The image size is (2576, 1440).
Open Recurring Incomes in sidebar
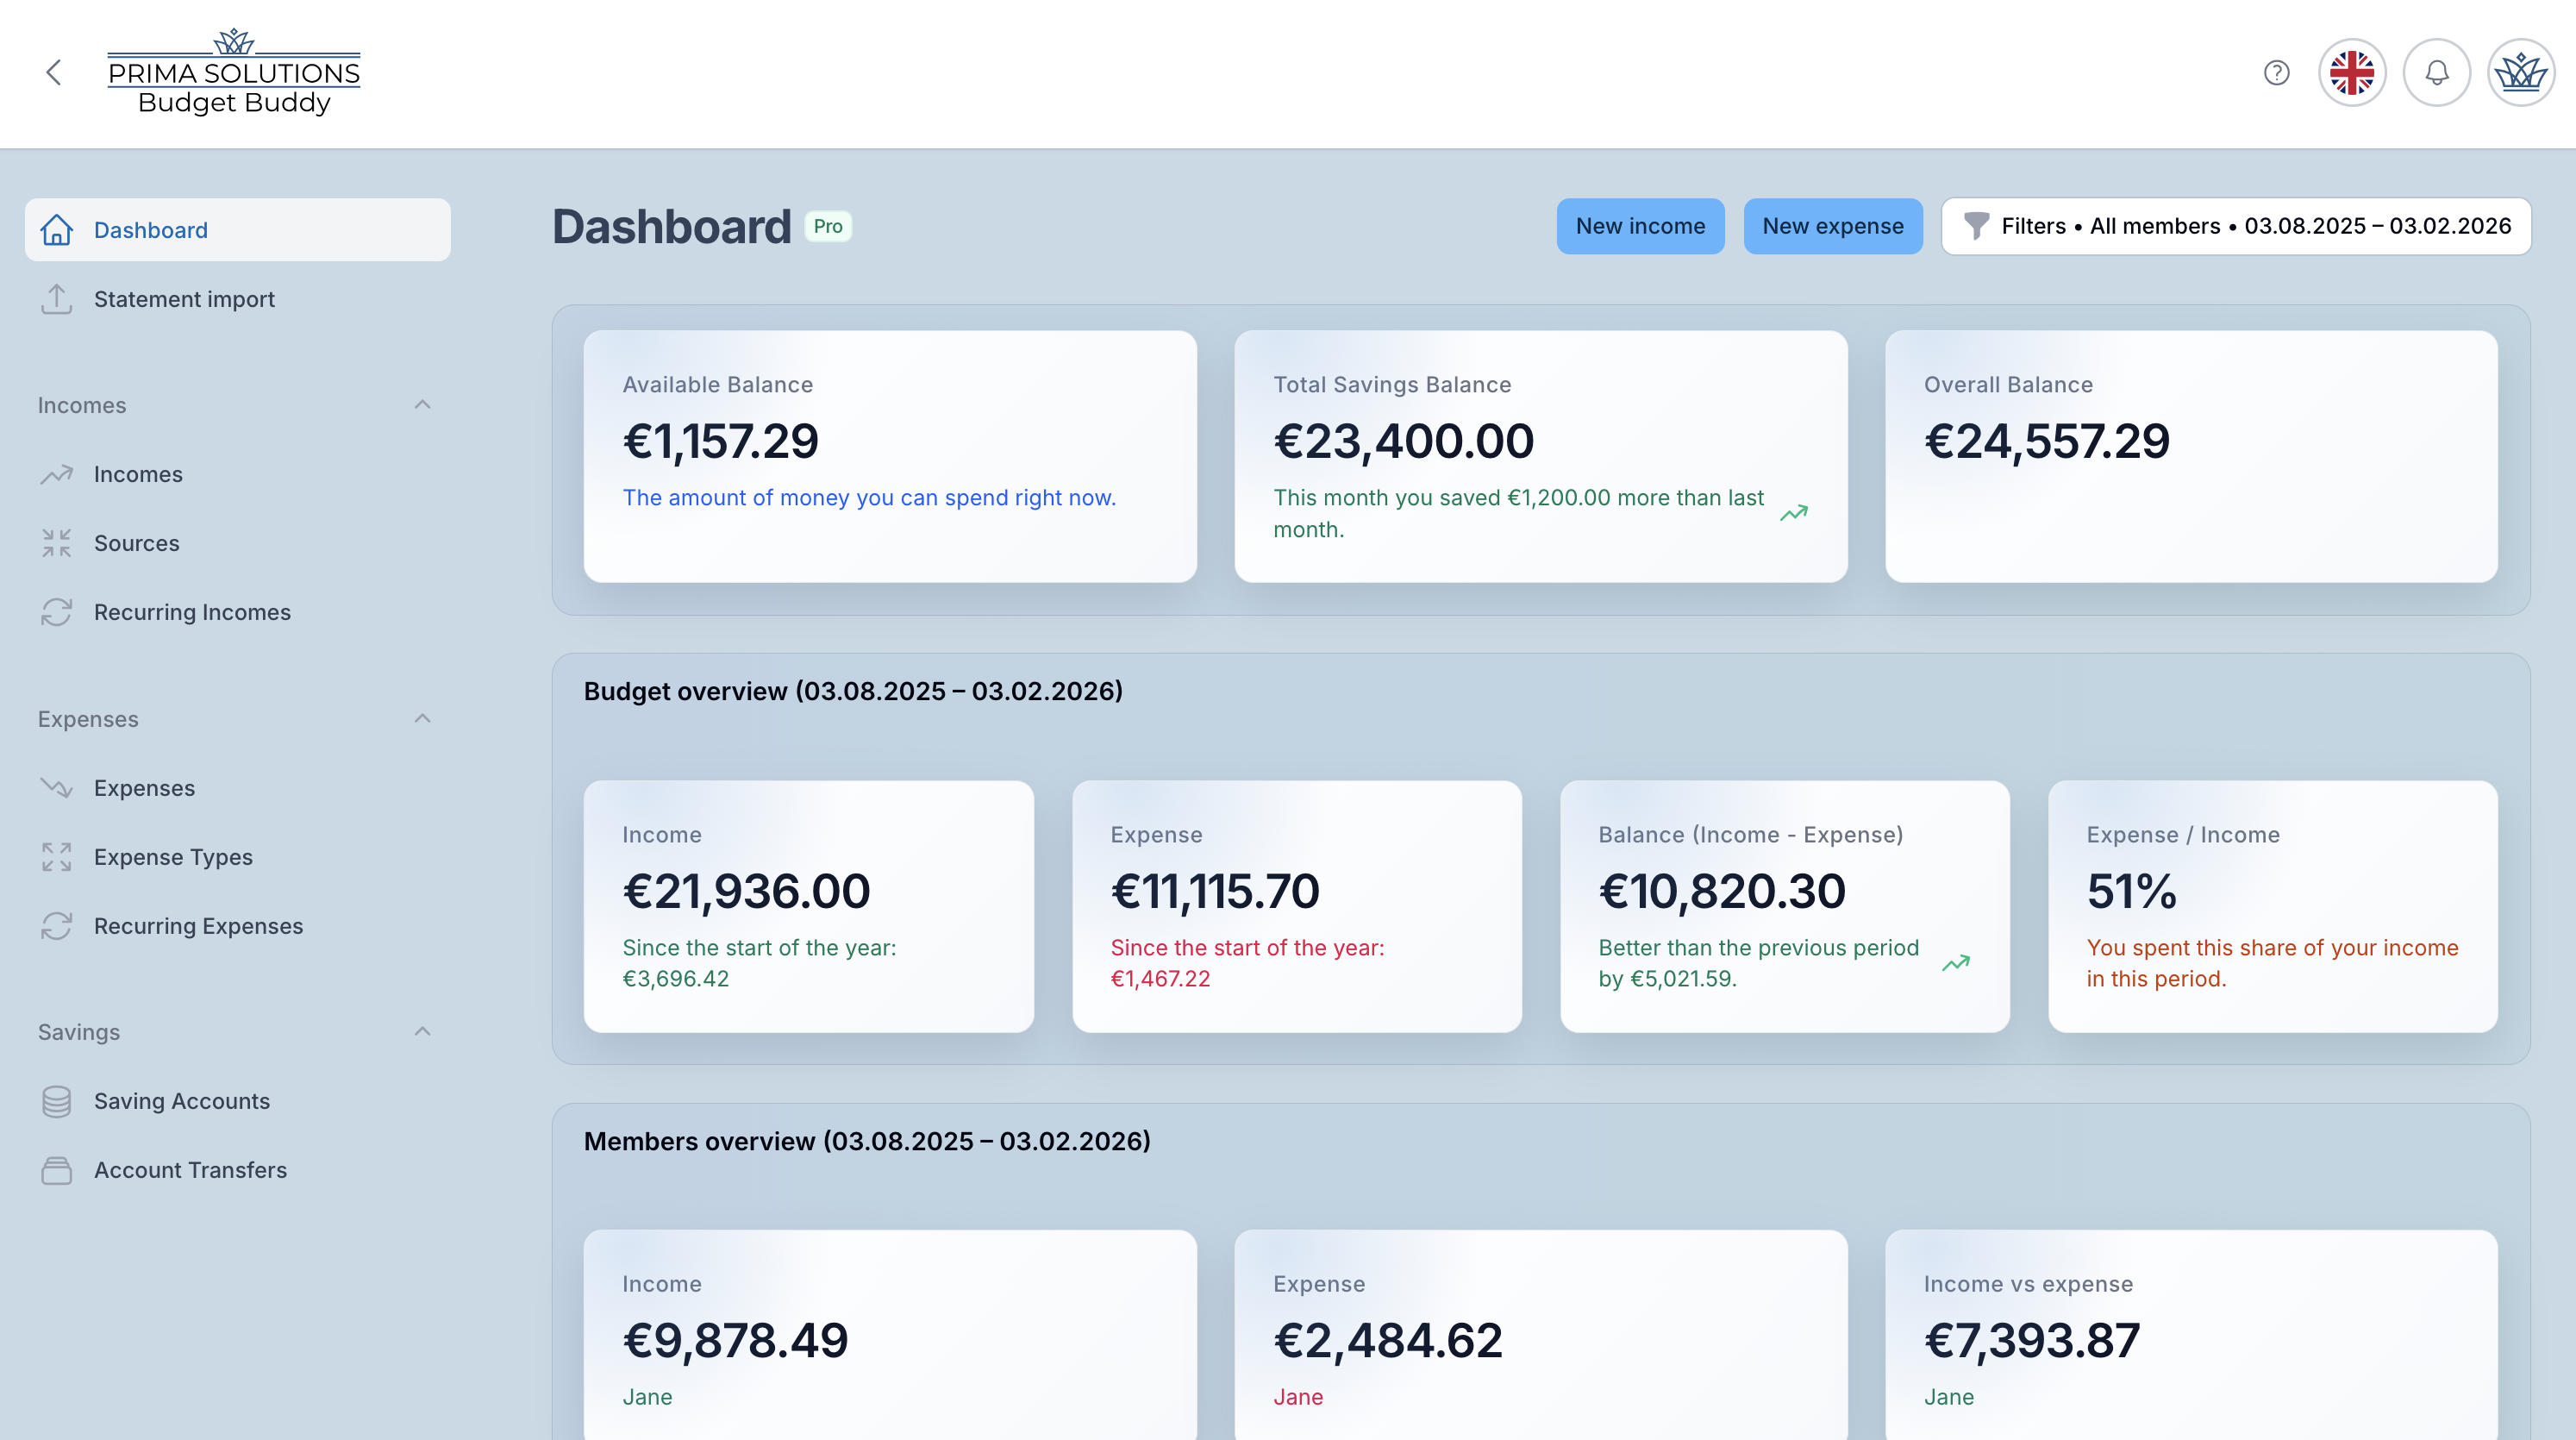(x=192, y=612)
